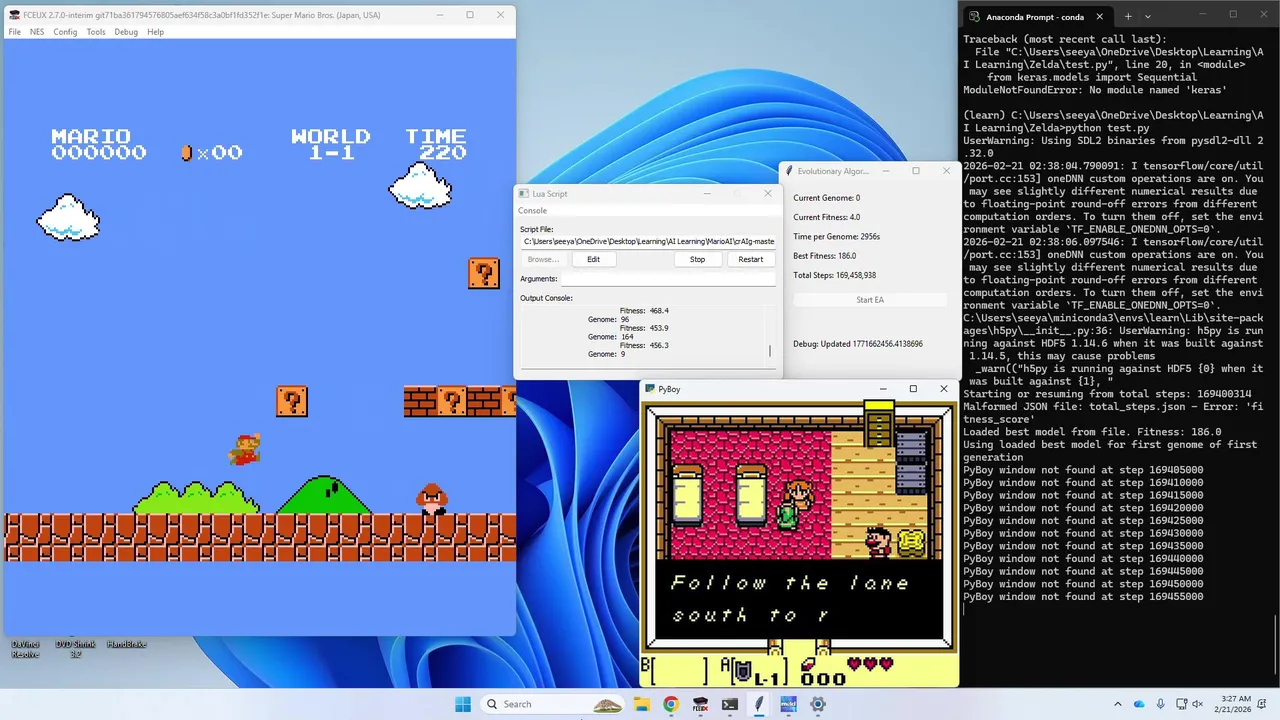Open the gear taskbar icon

(818, 704)
